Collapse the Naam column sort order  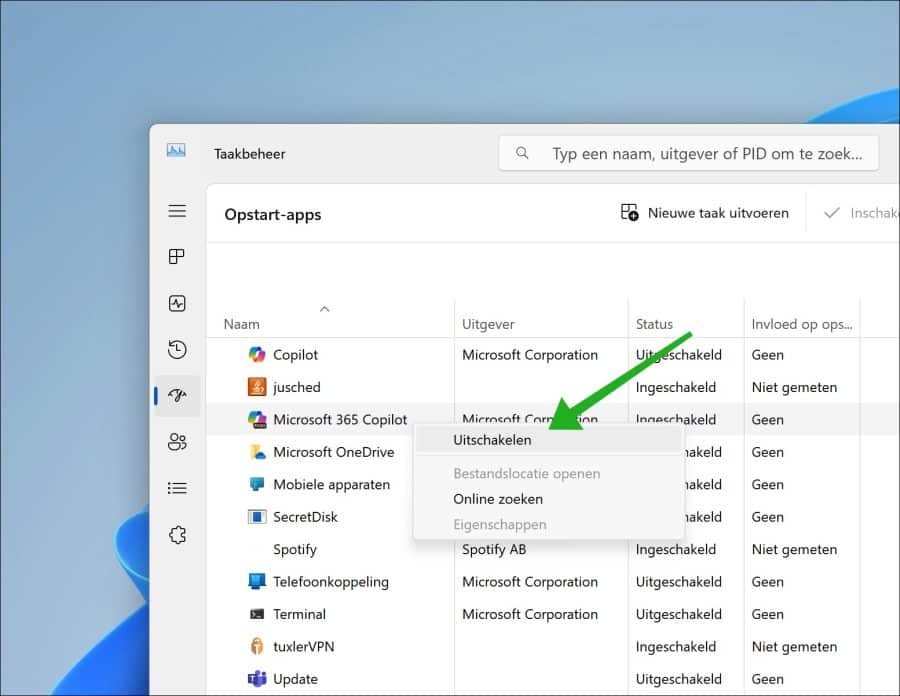tap(326, 310)
